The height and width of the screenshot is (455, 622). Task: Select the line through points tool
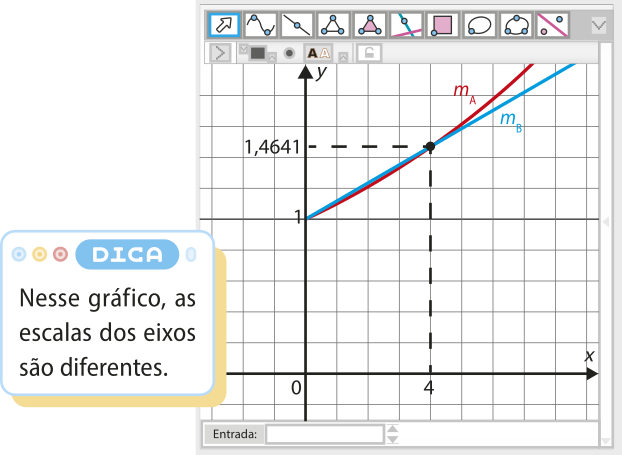tap(297, 25)
